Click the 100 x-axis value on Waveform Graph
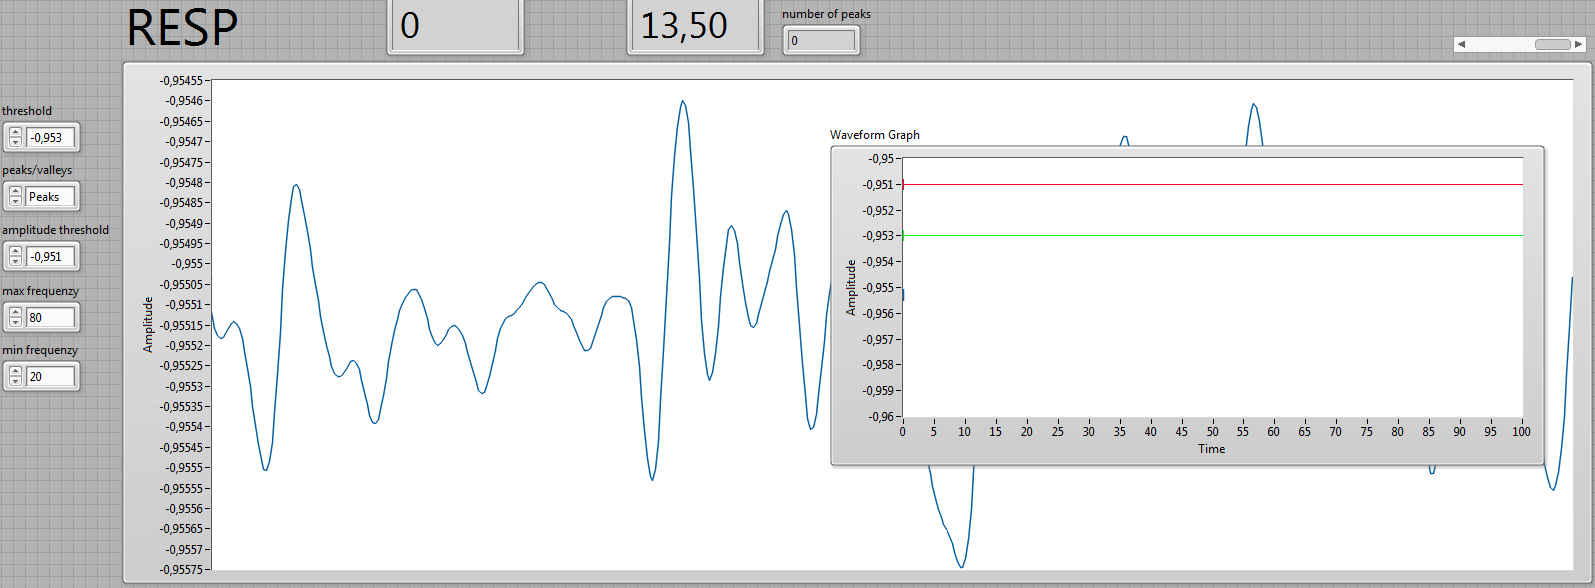 (1521, 432)
